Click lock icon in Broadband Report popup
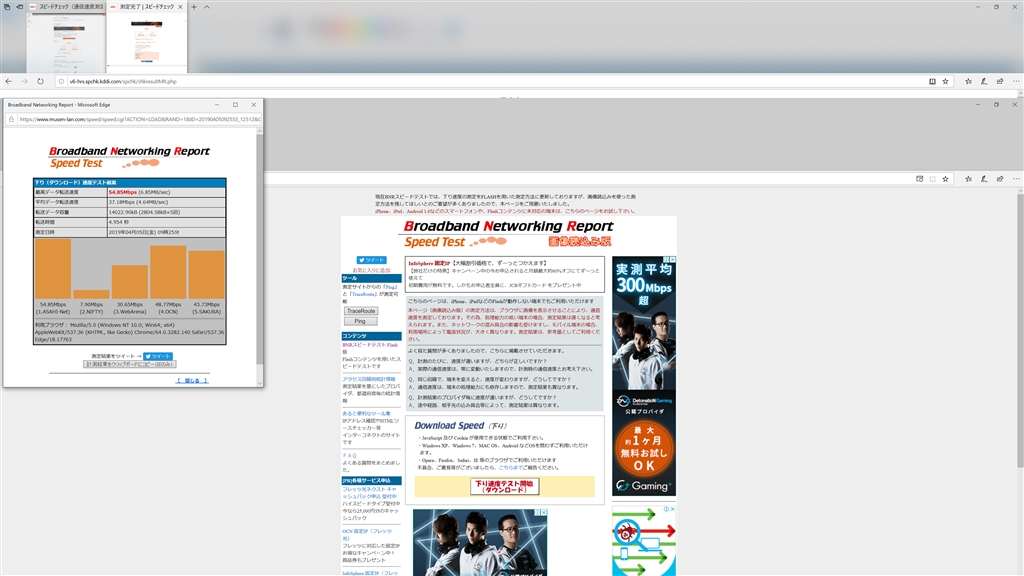This screenshot has height=576, width=1024. click(11, 119)
